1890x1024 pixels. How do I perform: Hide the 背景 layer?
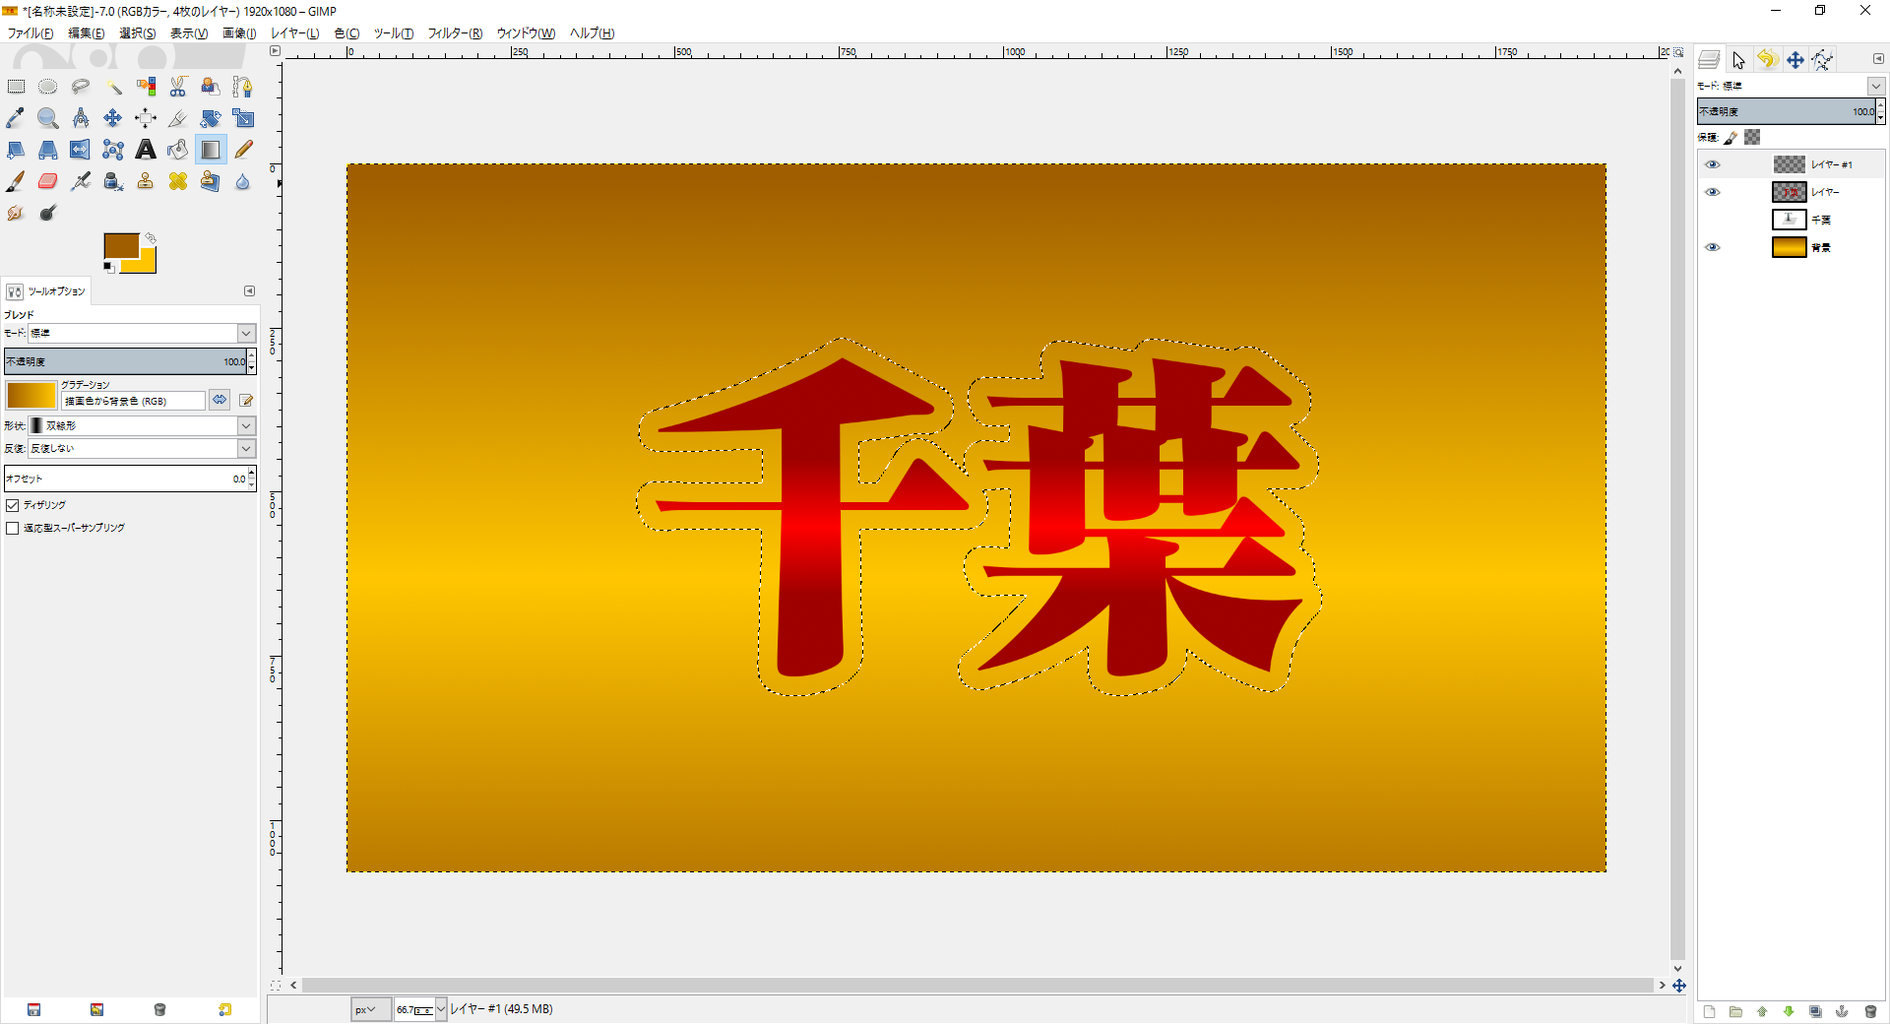1712,247
